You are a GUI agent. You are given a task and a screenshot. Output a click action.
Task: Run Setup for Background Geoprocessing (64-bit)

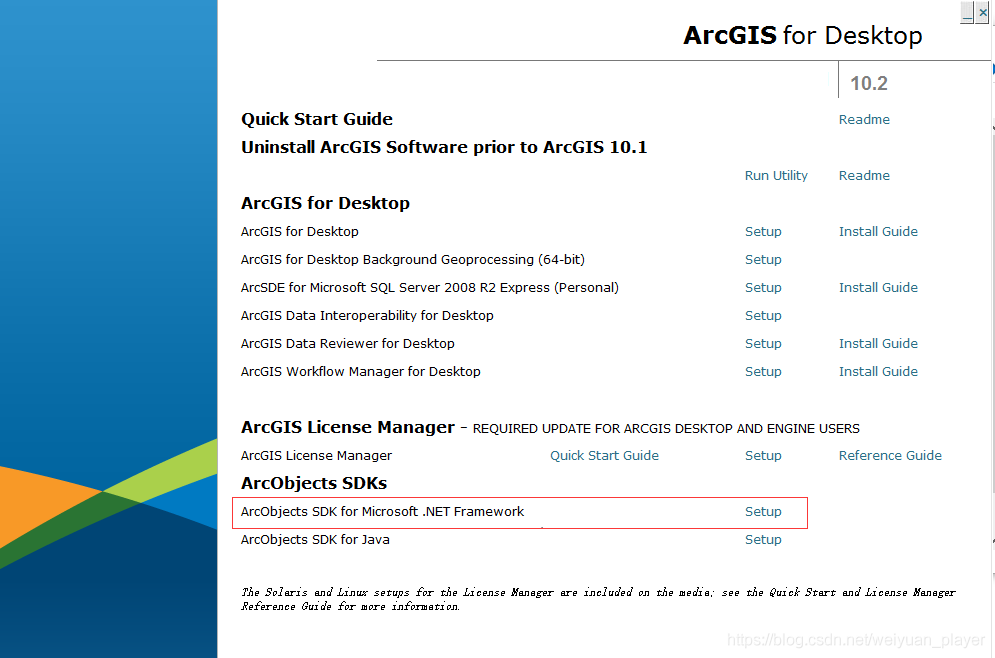(763, 260)
